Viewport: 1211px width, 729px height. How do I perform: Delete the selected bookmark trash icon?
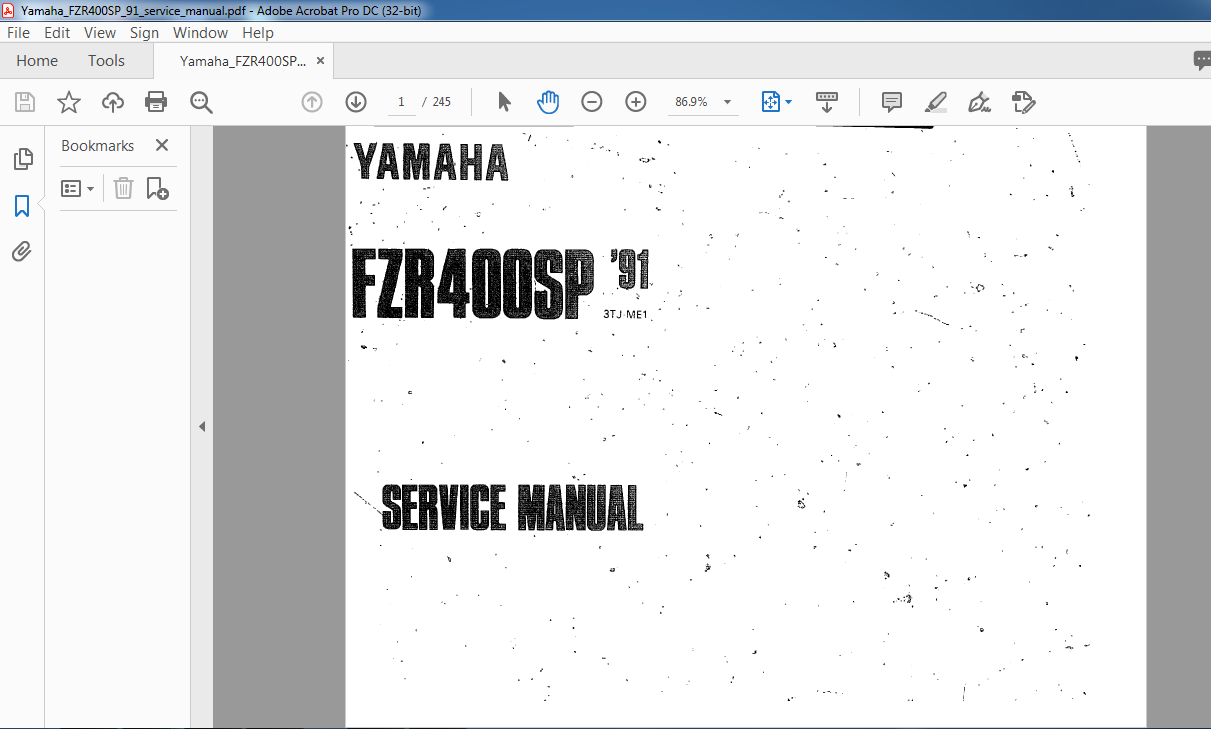tap(123, 188)
